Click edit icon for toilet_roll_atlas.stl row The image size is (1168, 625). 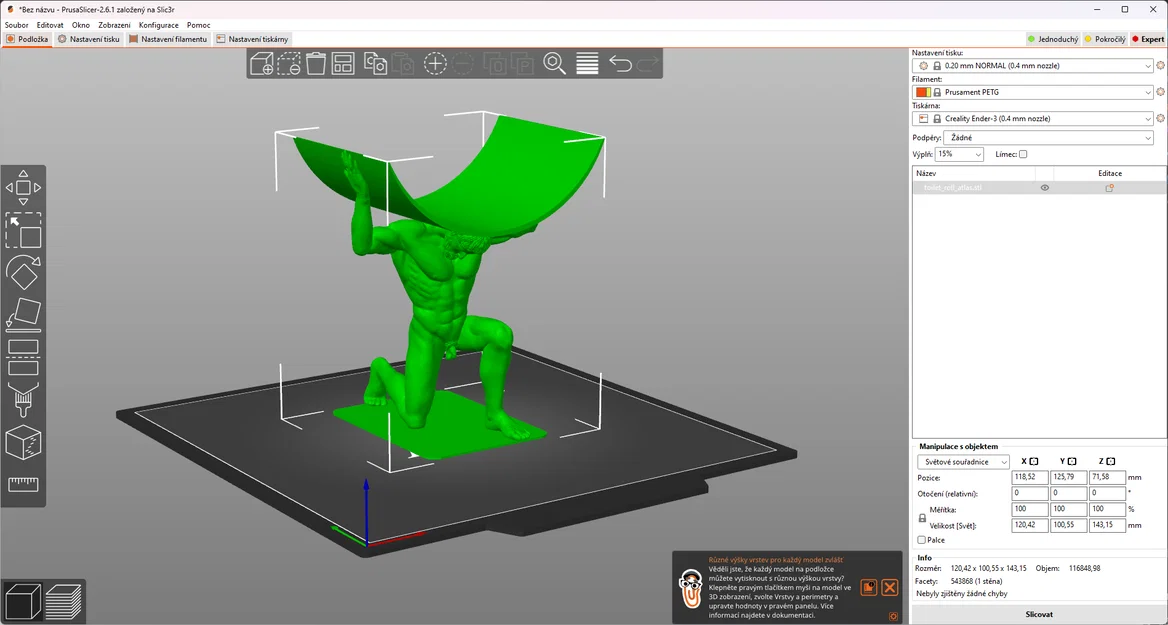coord(1109,188)
